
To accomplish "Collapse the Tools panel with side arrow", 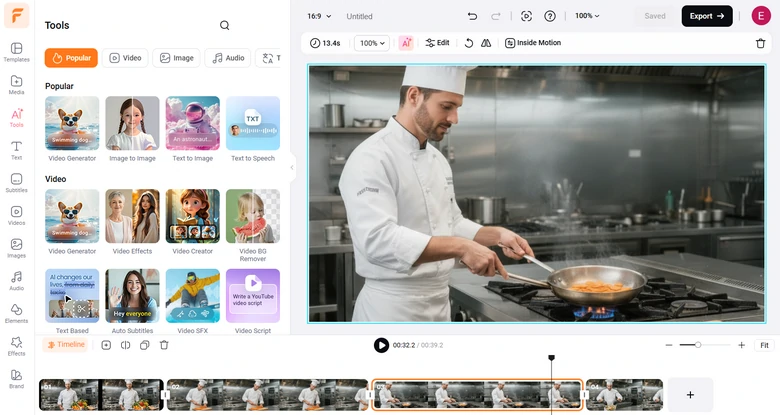I will (x=292, y=168).
